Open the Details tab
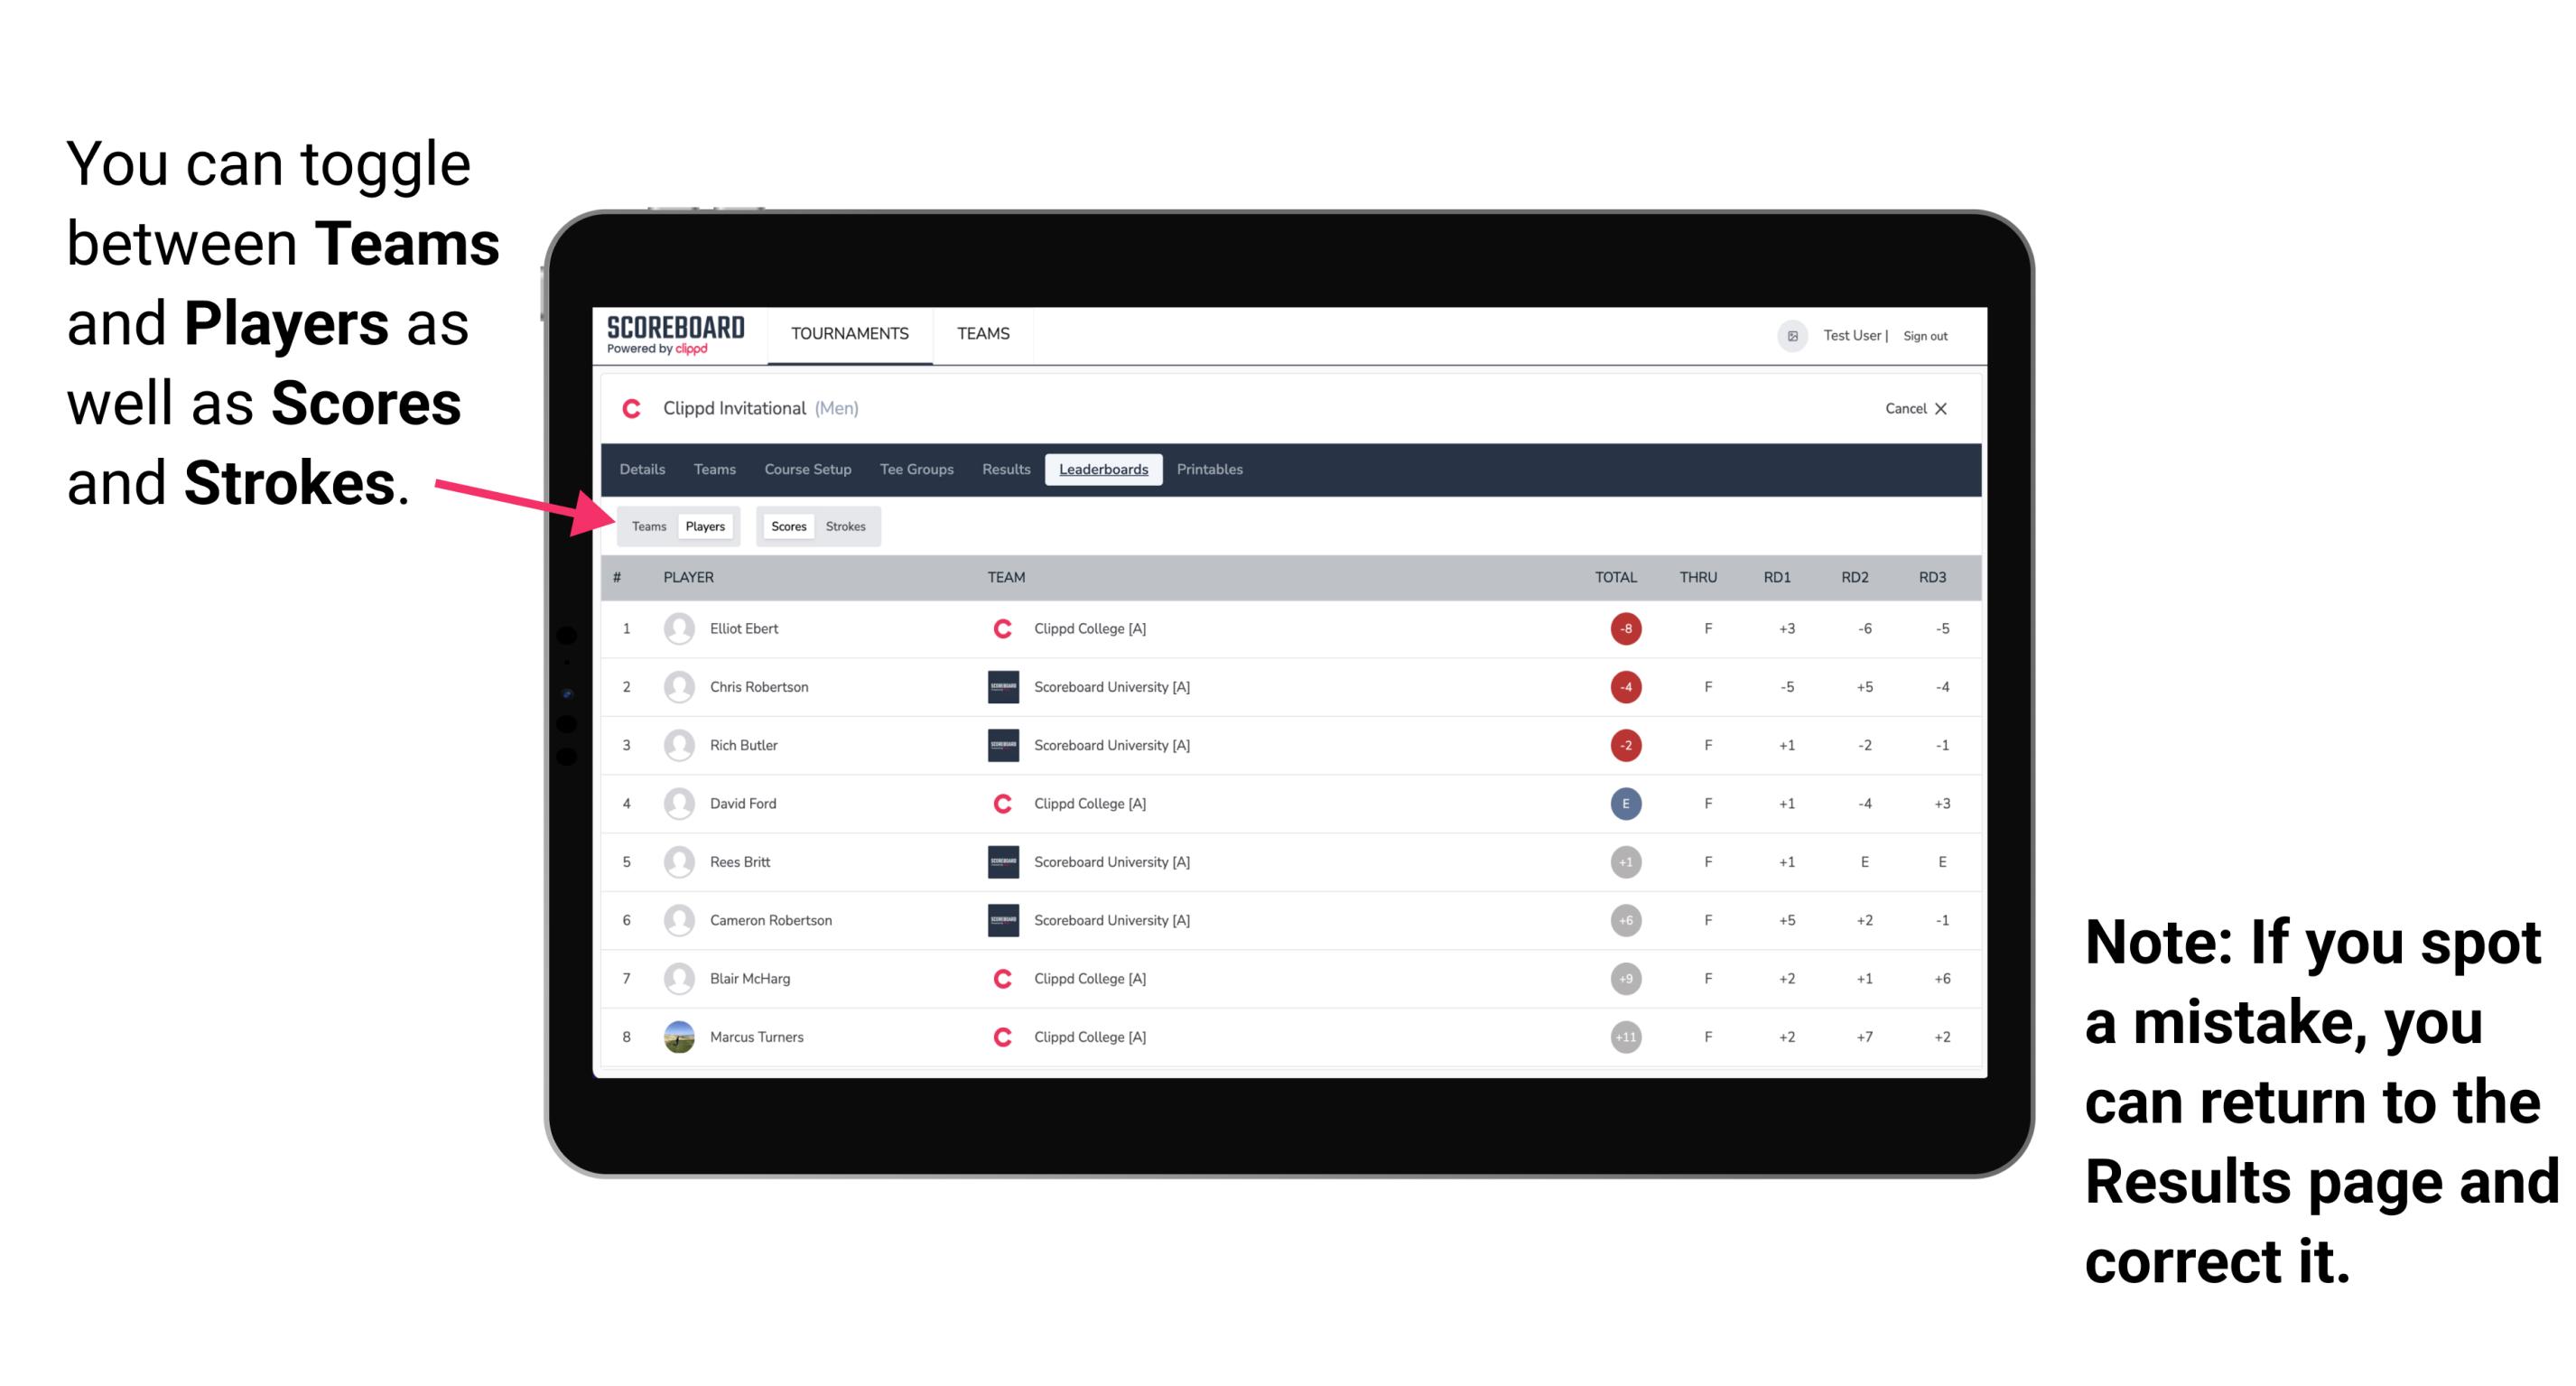 [643, 471]
